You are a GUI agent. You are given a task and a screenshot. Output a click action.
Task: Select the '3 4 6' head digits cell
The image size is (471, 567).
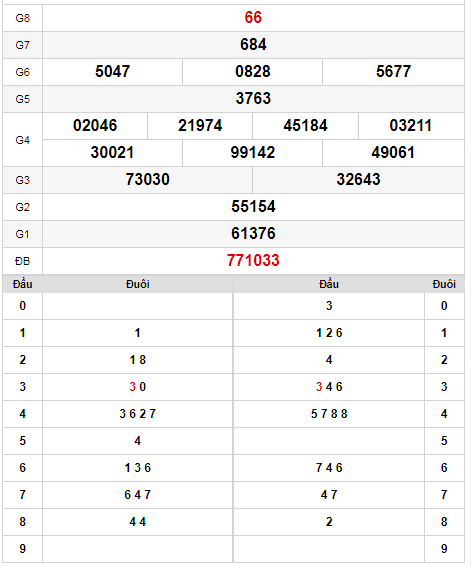point(329,387)
